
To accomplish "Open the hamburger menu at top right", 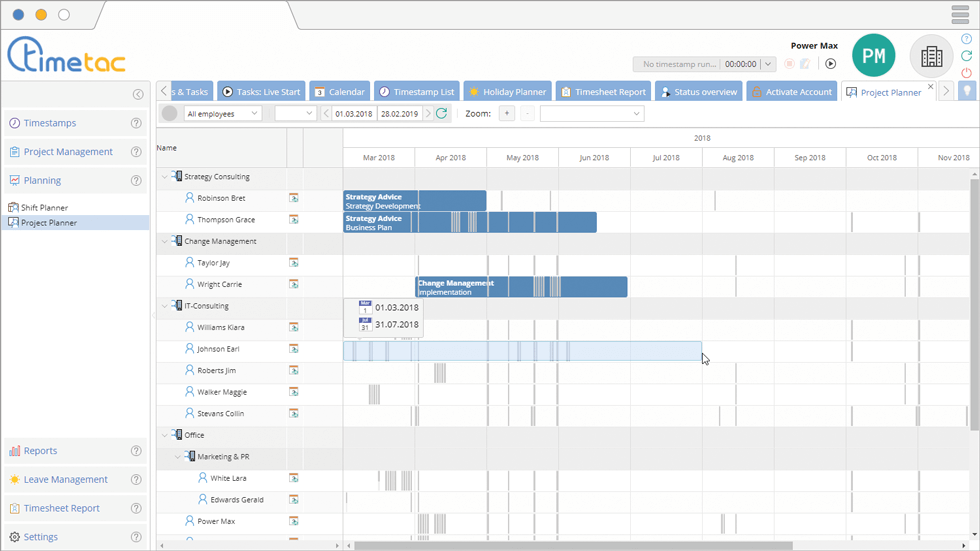I will click(959, 15).
